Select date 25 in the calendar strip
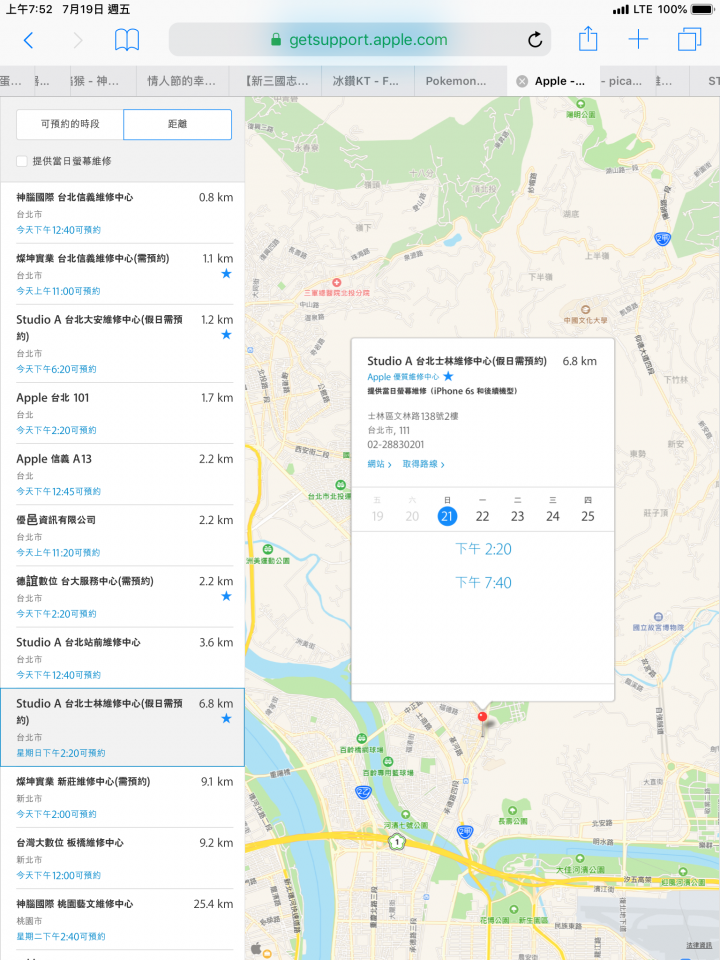 (588, 516)
